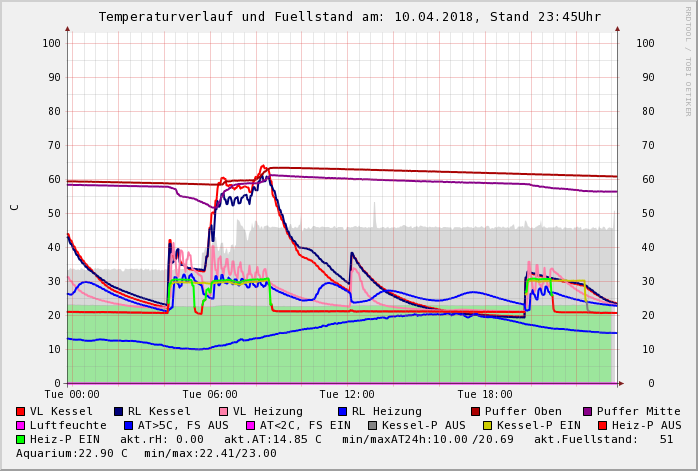
Task: Click the Aquarium temperature reading text
Action: tap(68, 453)
